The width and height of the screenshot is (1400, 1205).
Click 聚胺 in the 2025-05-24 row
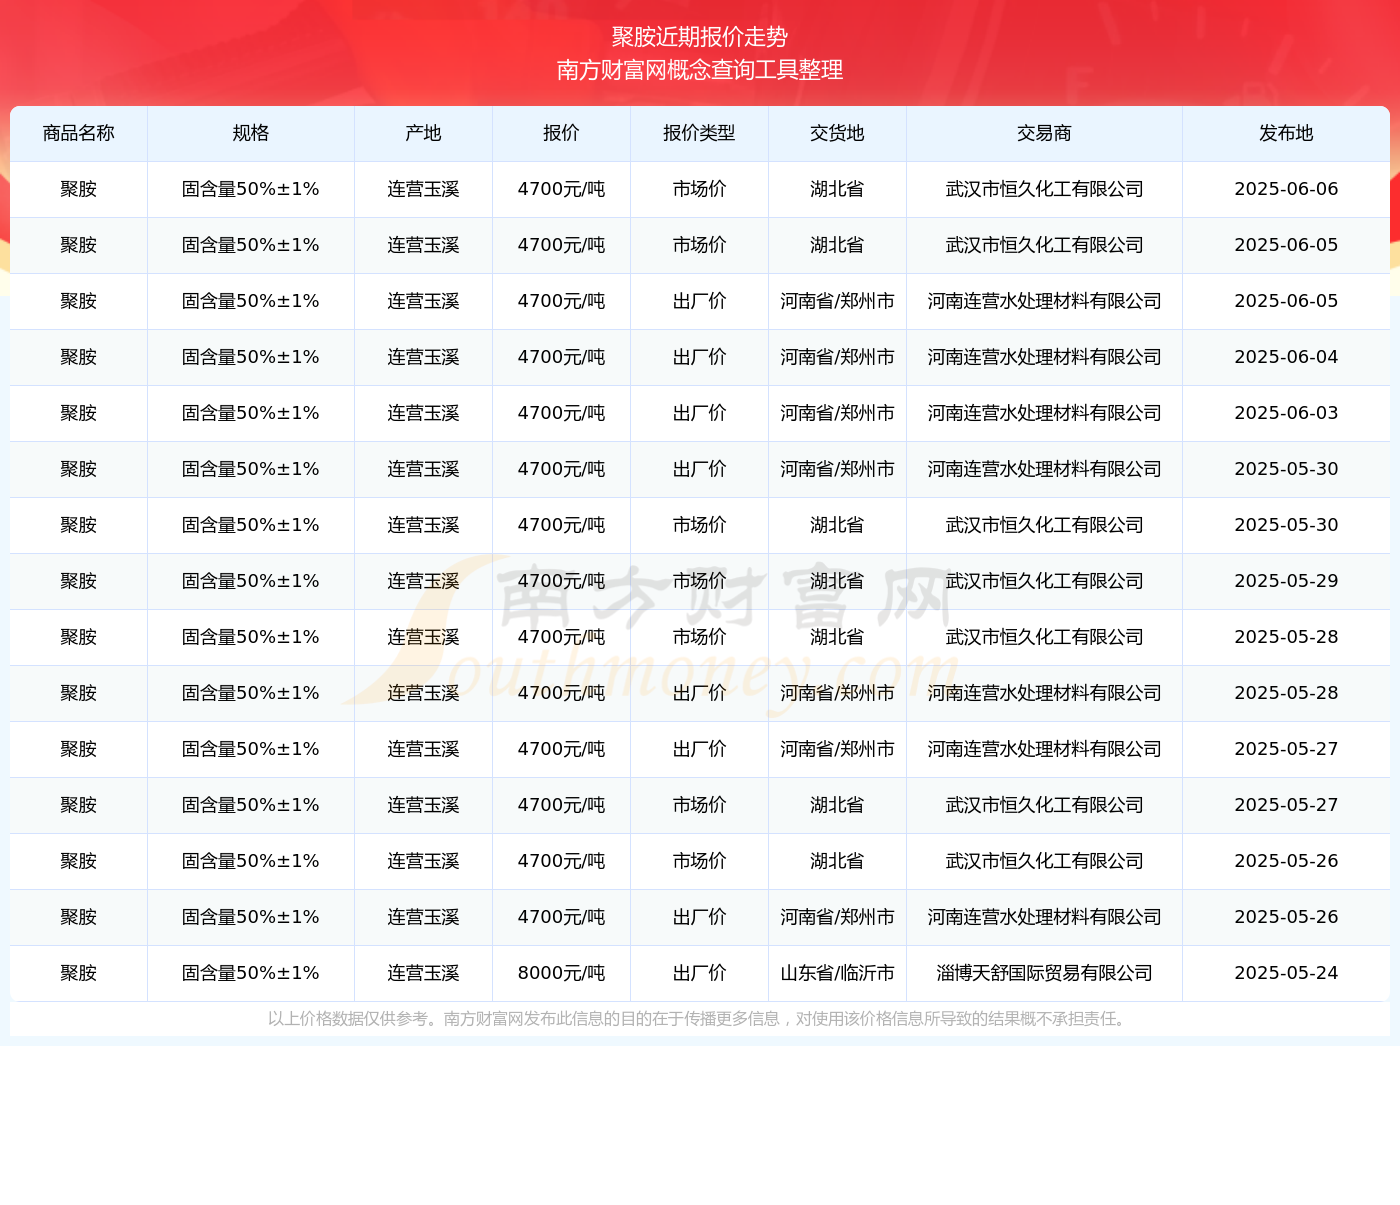(x=79, y=973)
